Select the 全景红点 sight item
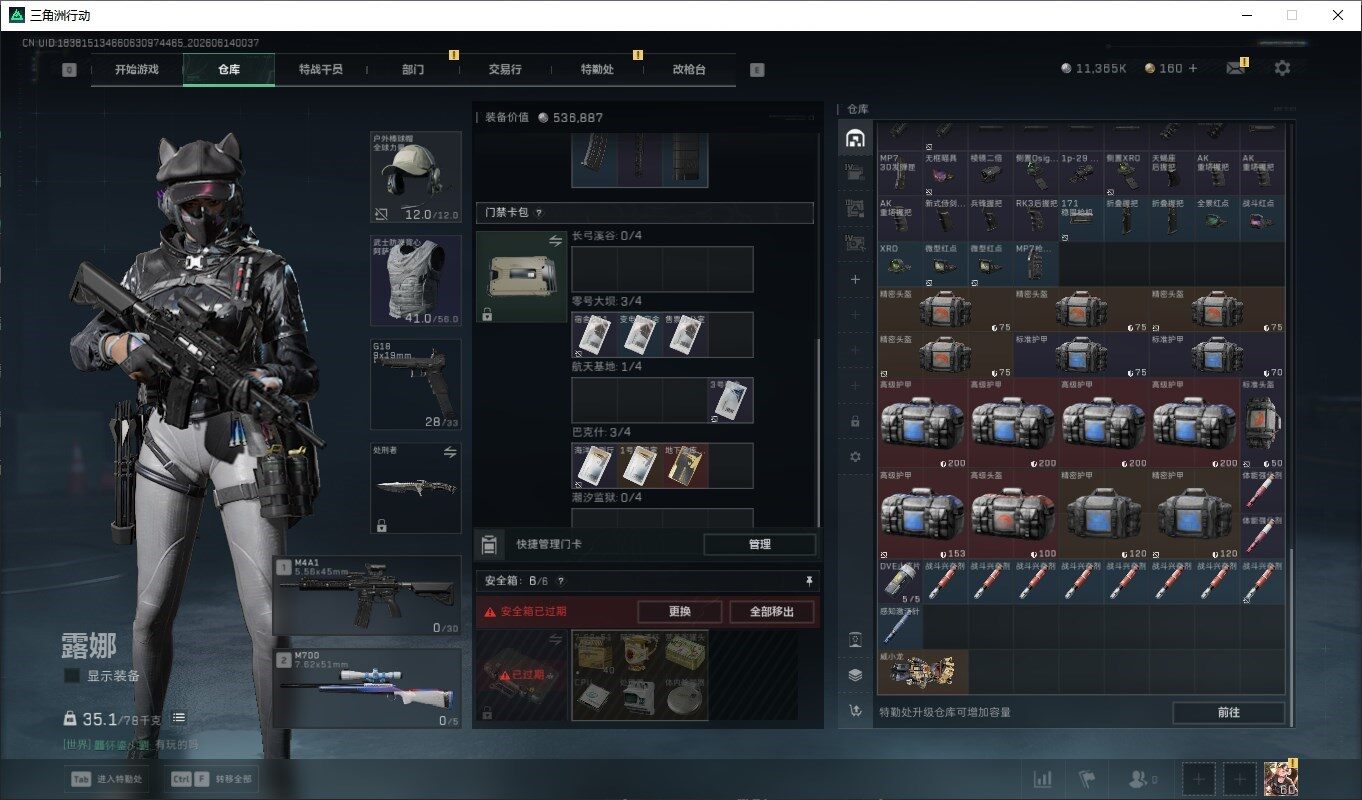 [1217, 218]
